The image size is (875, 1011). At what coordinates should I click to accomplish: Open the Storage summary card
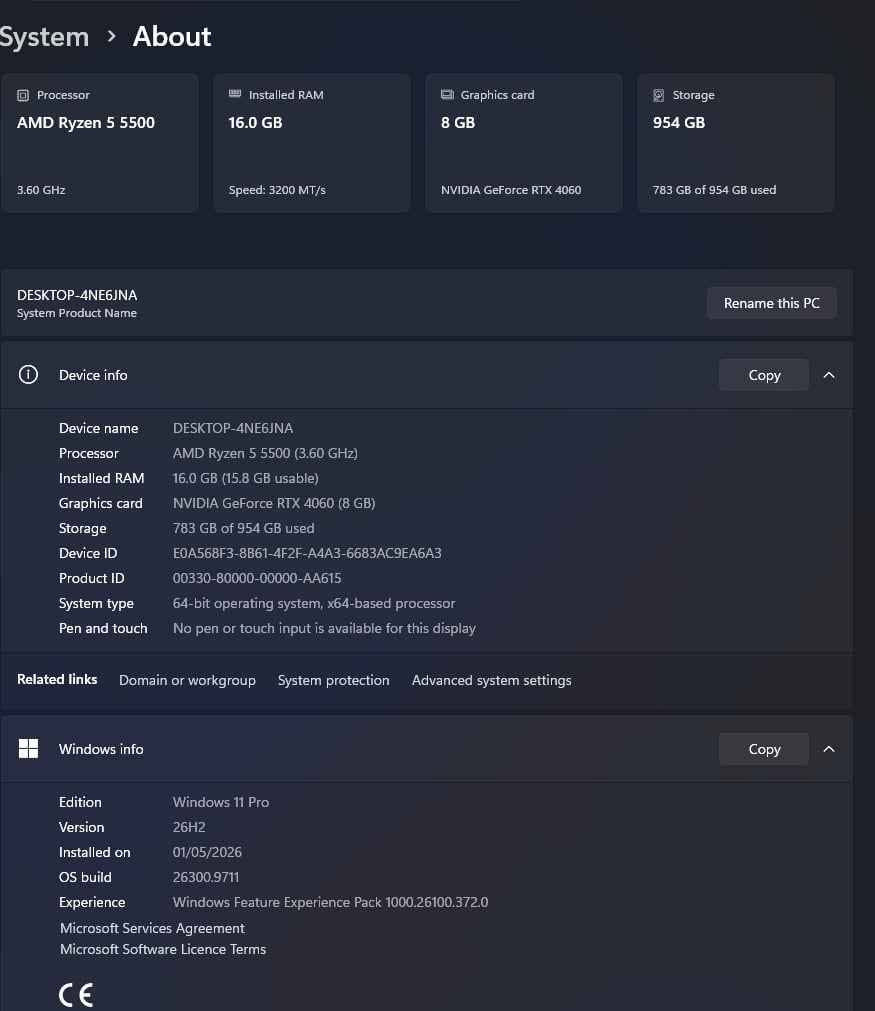[x=736, y=142]
